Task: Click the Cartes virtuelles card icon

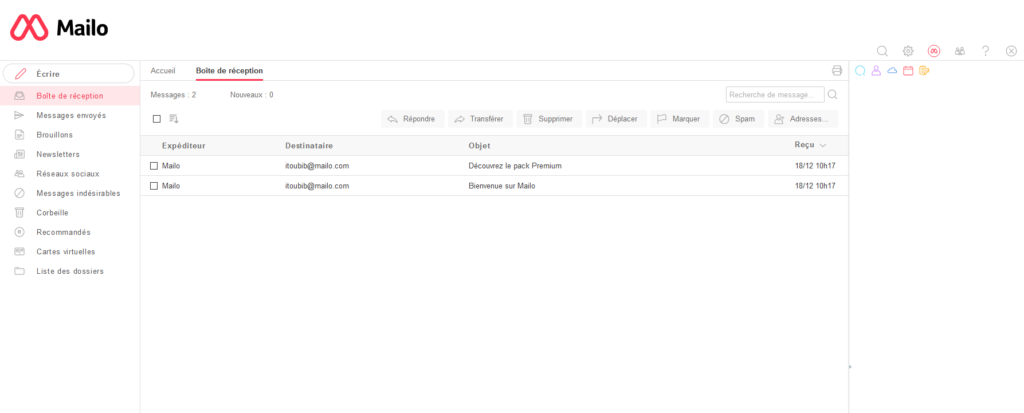Action: (x=20, y=252)
